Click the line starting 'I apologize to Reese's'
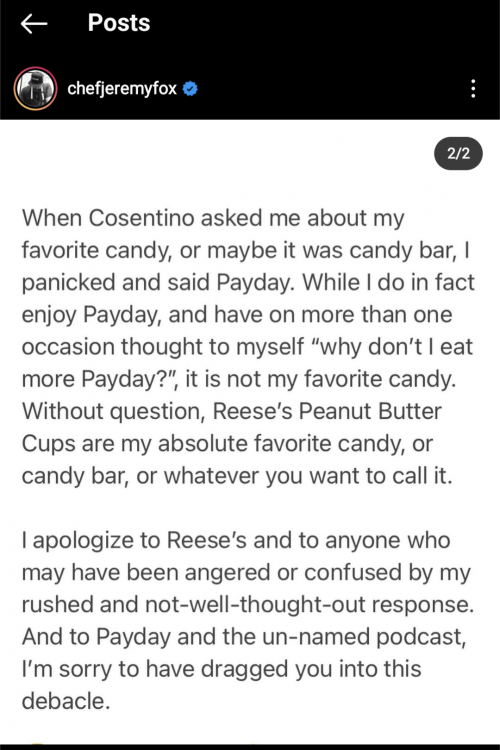Screen dimensions: 500x750 (236, 540)
